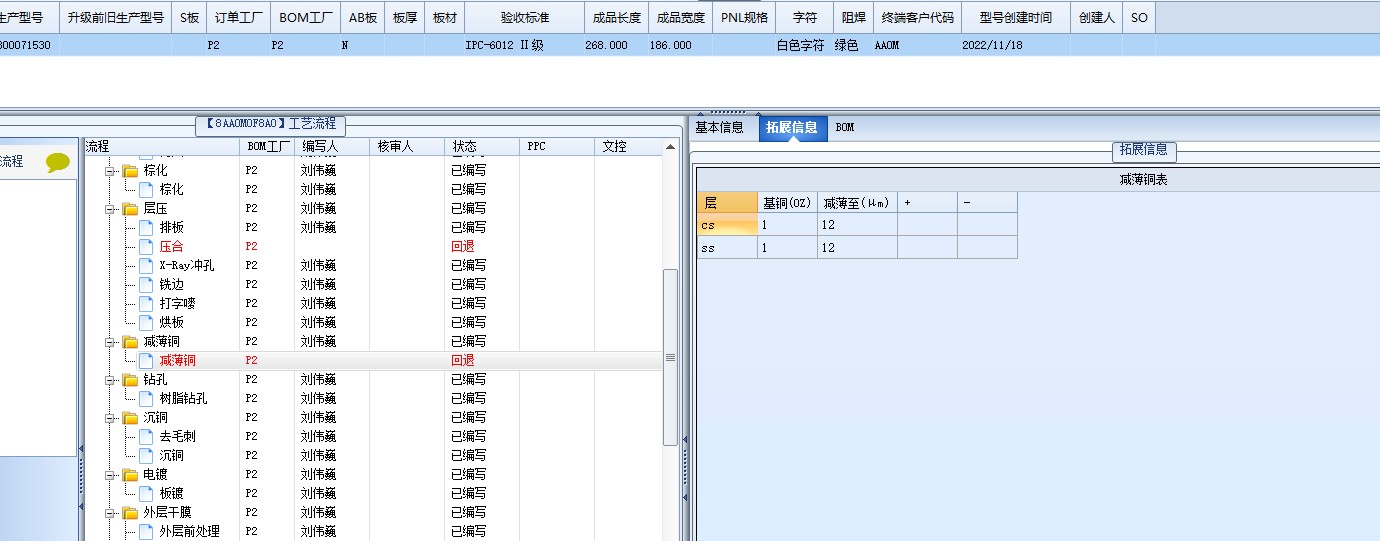Click the 验收标准 column header

pos(525,18)
